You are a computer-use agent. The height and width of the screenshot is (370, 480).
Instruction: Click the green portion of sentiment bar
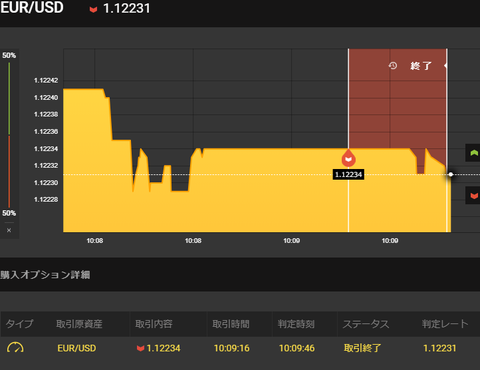click(x=9, y=99)
